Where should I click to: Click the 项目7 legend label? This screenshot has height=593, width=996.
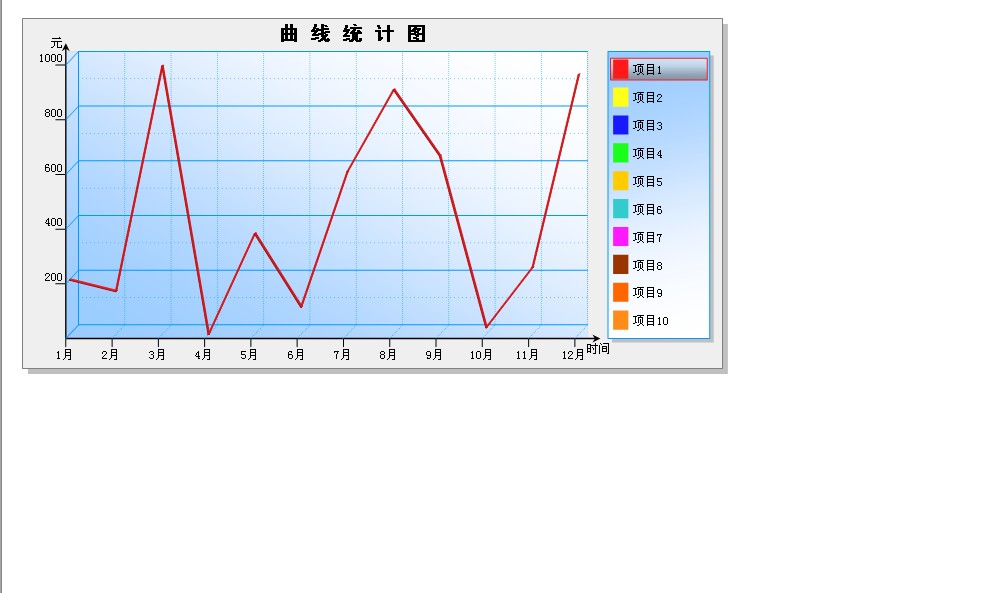click(x=647, y=237)
